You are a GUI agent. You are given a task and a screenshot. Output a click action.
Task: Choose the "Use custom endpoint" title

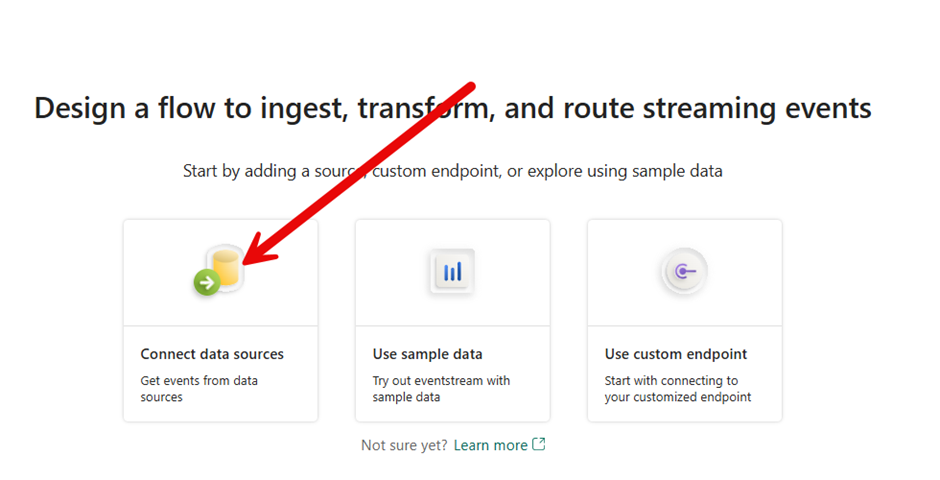pyautogui.click(x=676, y=354)
